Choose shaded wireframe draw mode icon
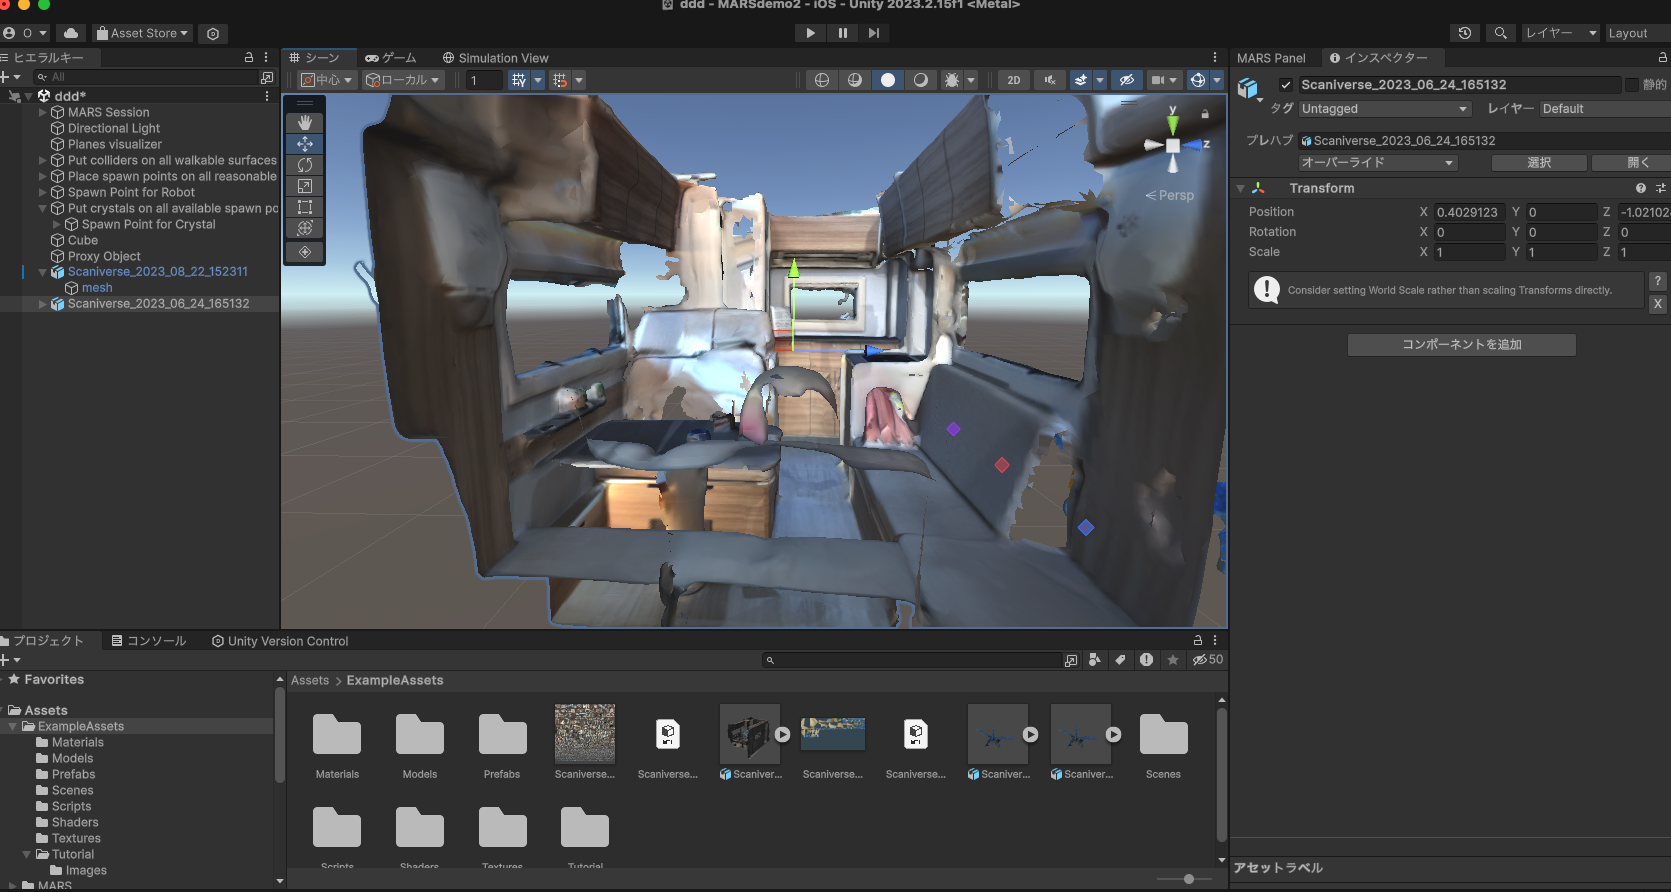The width and height of the screenshot is (1671, 892). point(855,80)
